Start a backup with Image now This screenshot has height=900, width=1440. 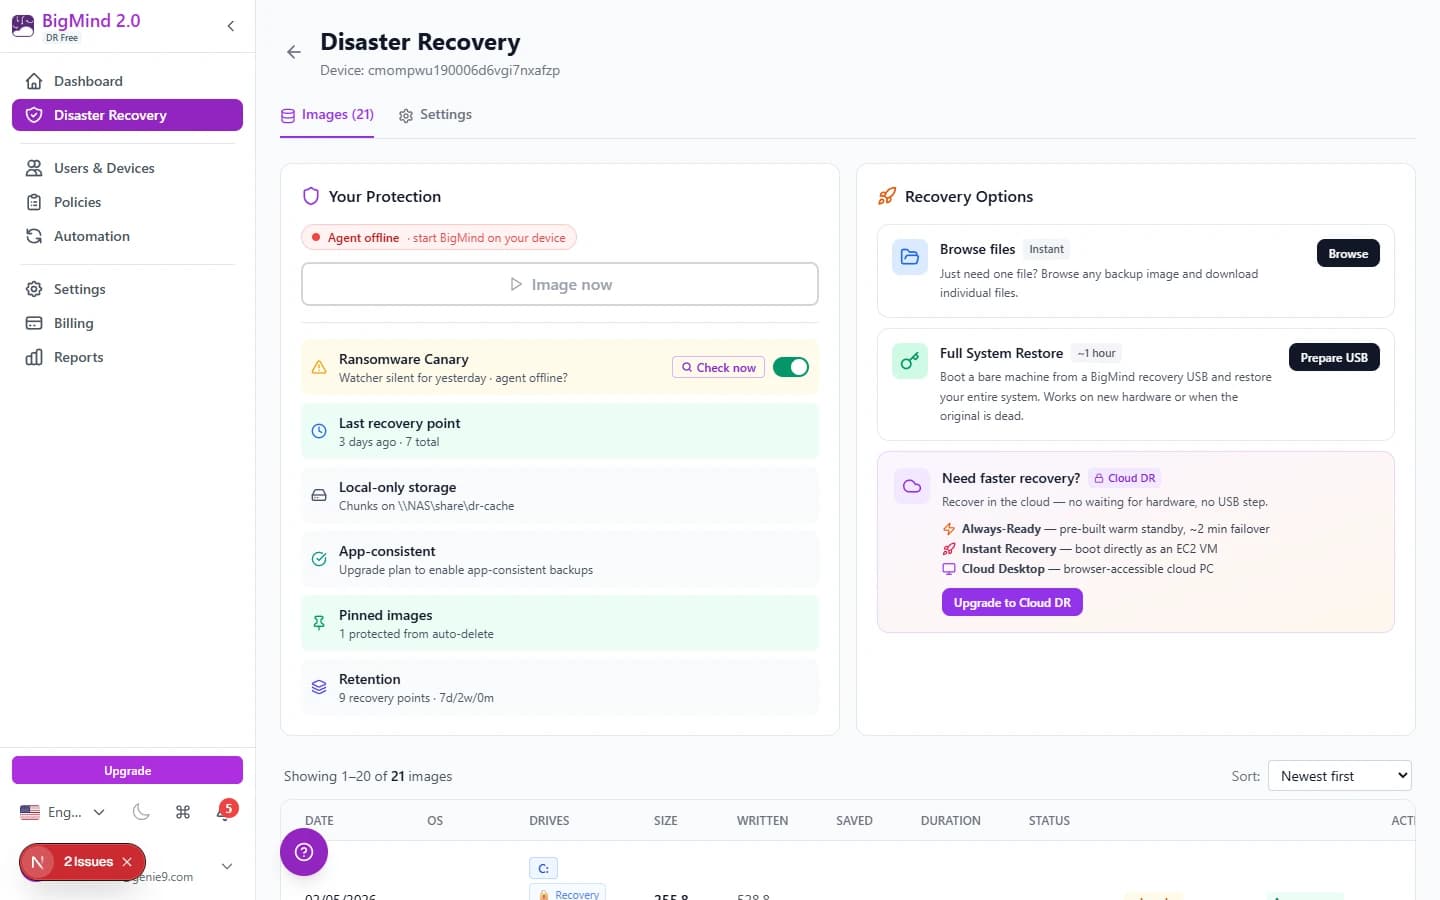(x=560, y=284)
